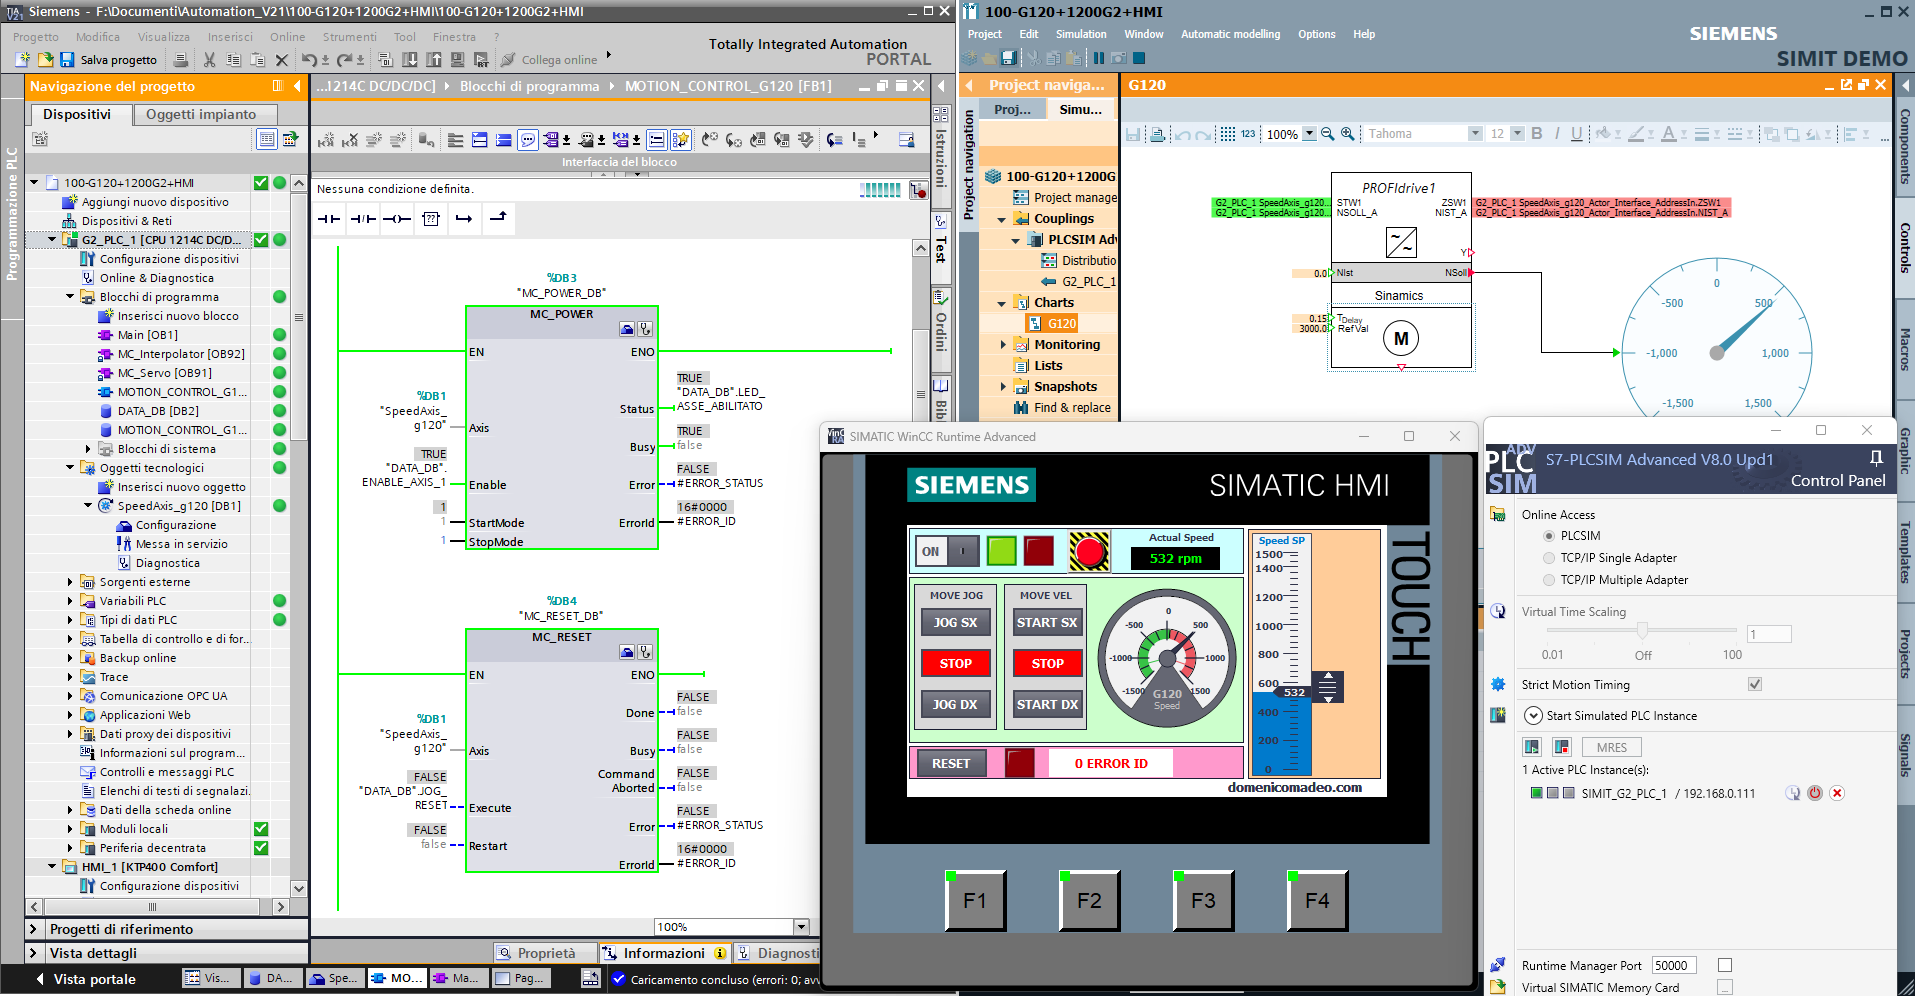
Task: Insert an empty box instruction
Action: click(431, 218)
